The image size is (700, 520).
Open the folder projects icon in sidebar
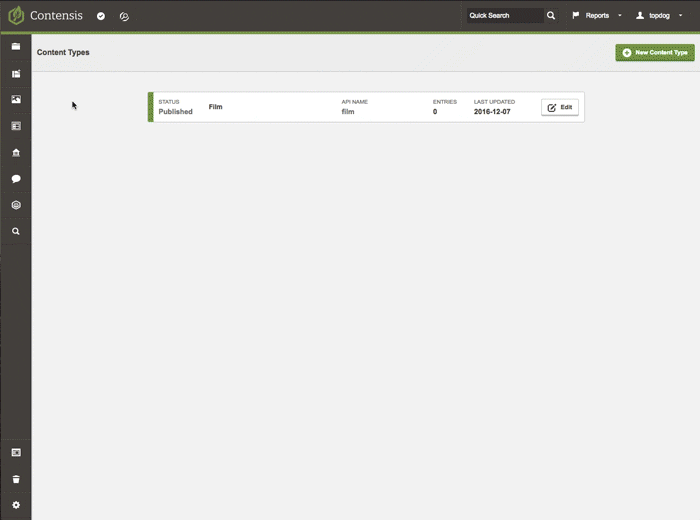16,46
